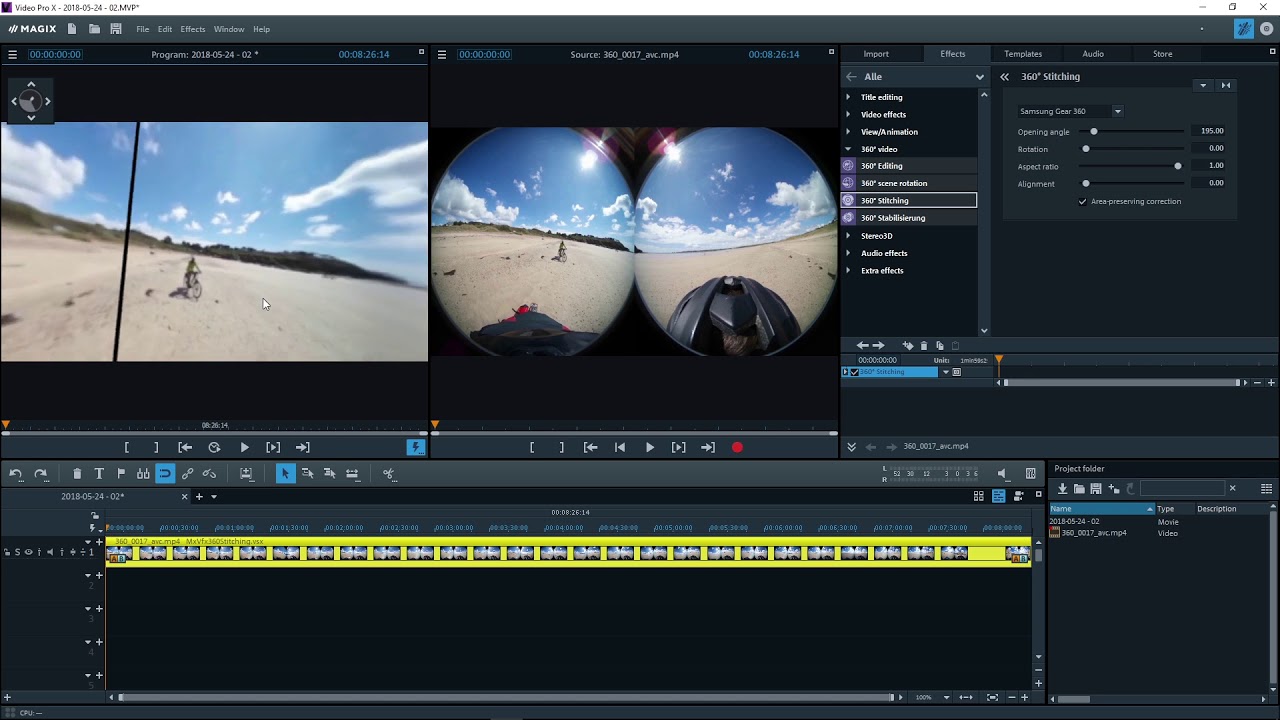The width and height of the screenshot is (1280, 720).
Task: Open the Effects menu
Action: coord(193,29)
